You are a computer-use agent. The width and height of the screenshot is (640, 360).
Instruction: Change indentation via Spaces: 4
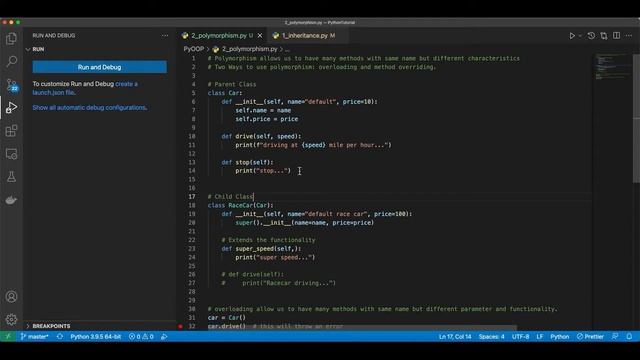pyautogui.click(x=491, y=337)
